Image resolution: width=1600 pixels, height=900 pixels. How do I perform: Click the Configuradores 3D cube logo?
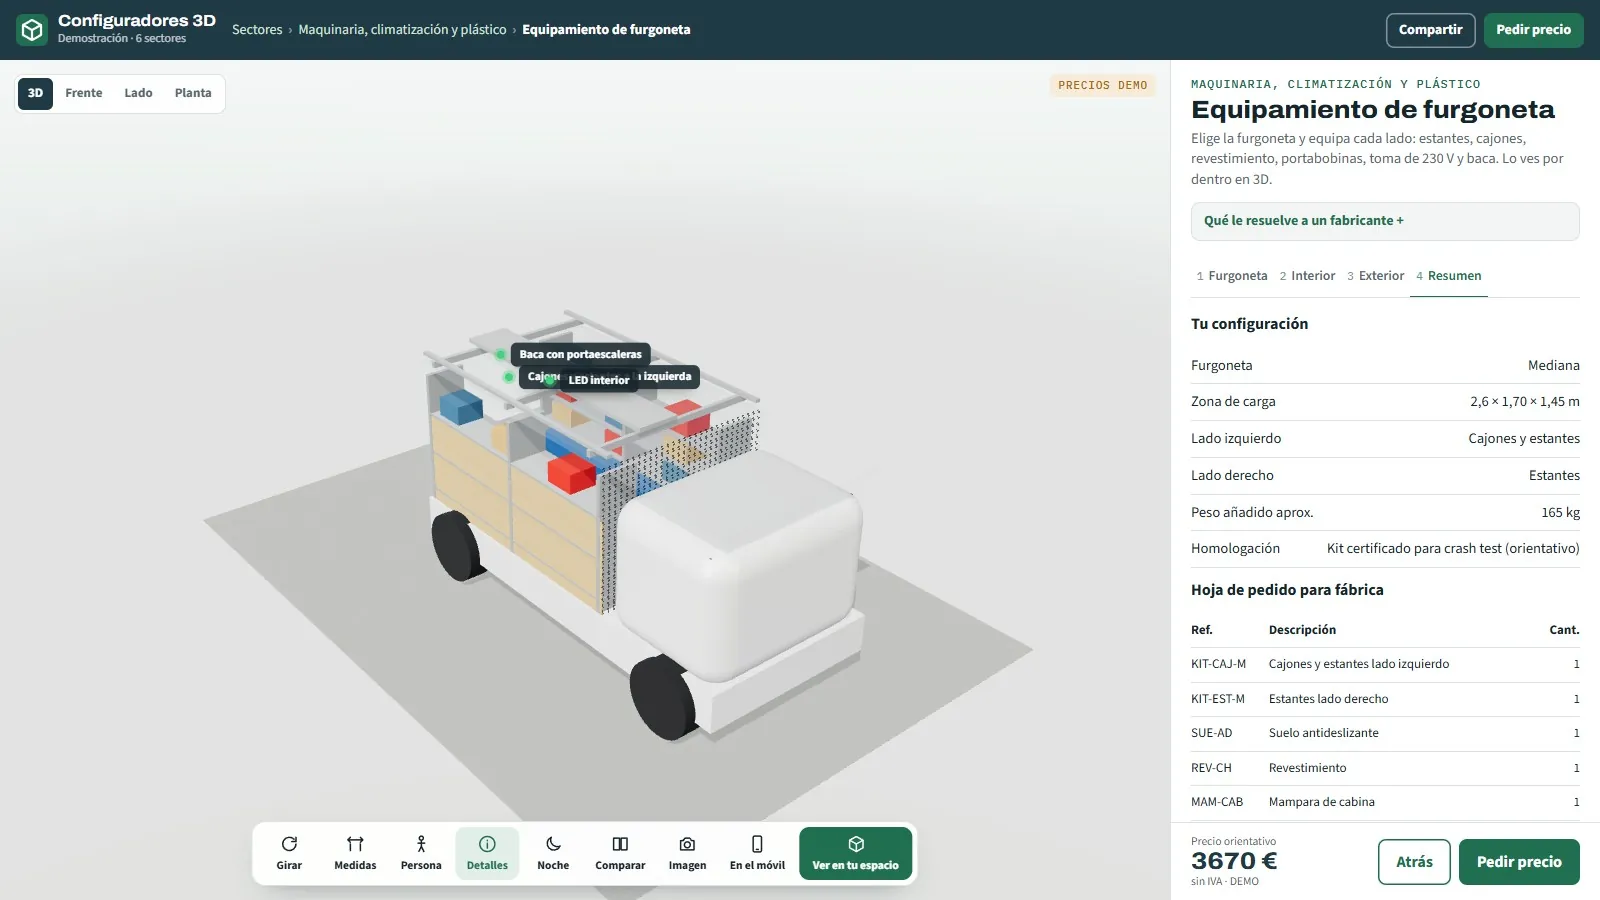32,30
